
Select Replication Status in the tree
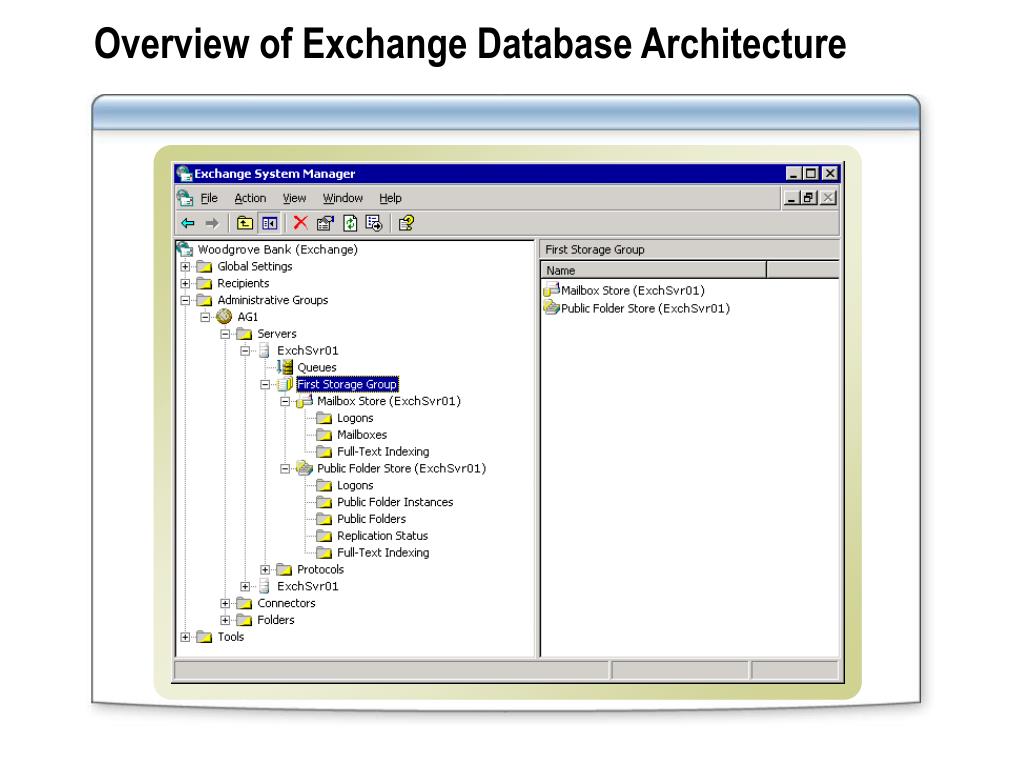pyautogui.click(x=383, y=536)
